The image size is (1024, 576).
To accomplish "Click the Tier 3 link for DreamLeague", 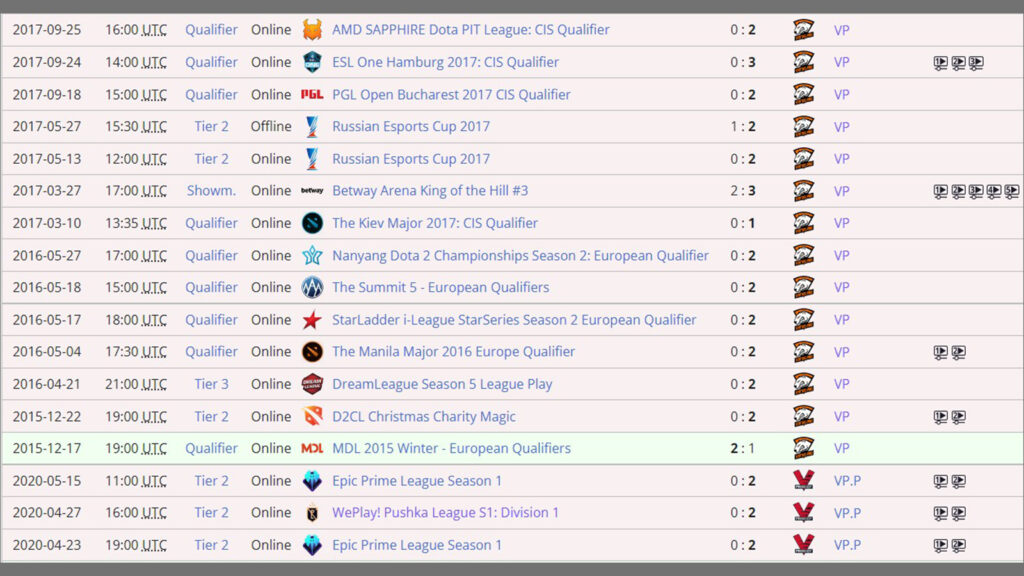I will point(211,384).
